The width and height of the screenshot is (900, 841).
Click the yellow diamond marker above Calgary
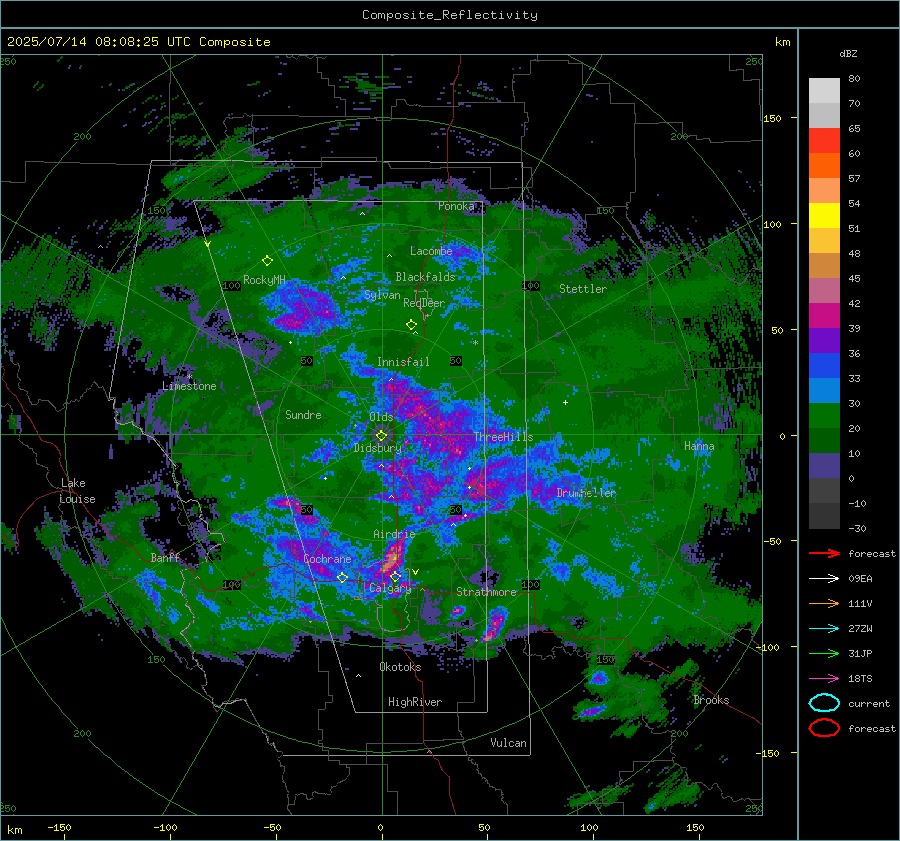395,576
